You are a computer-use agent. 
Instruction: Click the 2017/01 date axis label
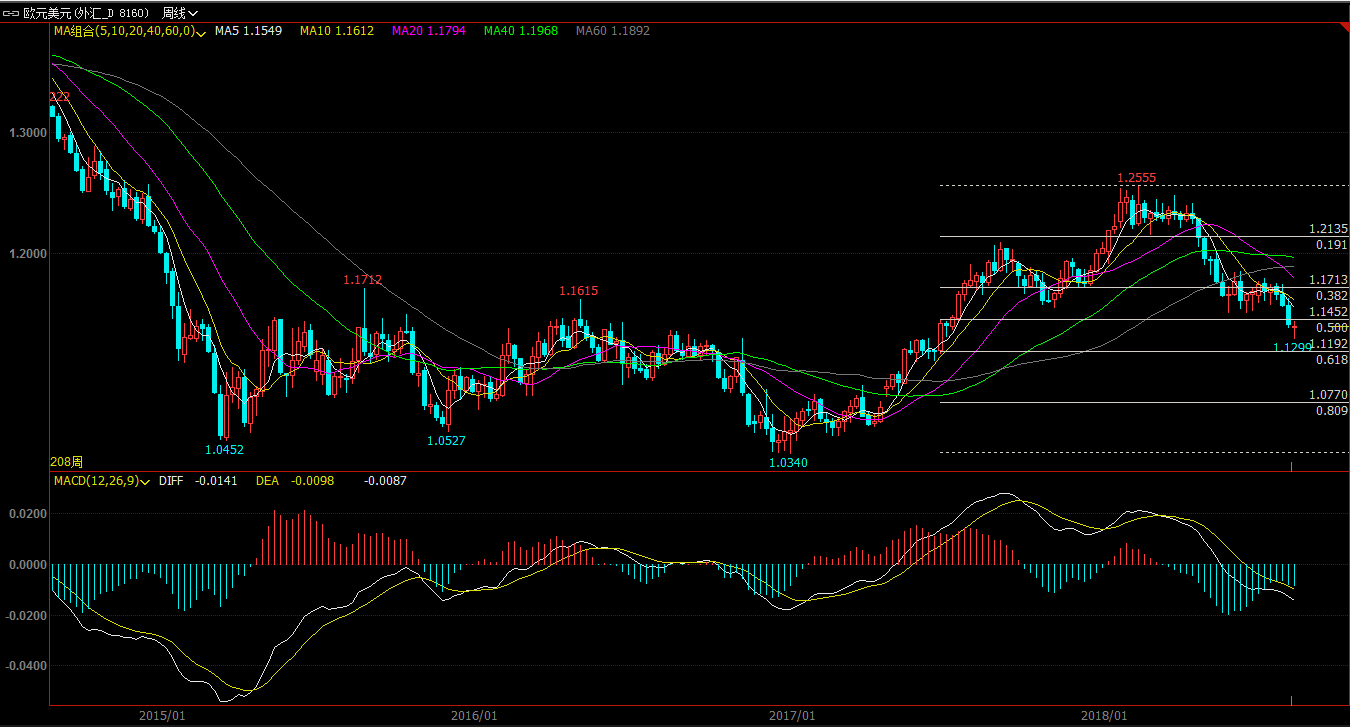pos(792,715)
